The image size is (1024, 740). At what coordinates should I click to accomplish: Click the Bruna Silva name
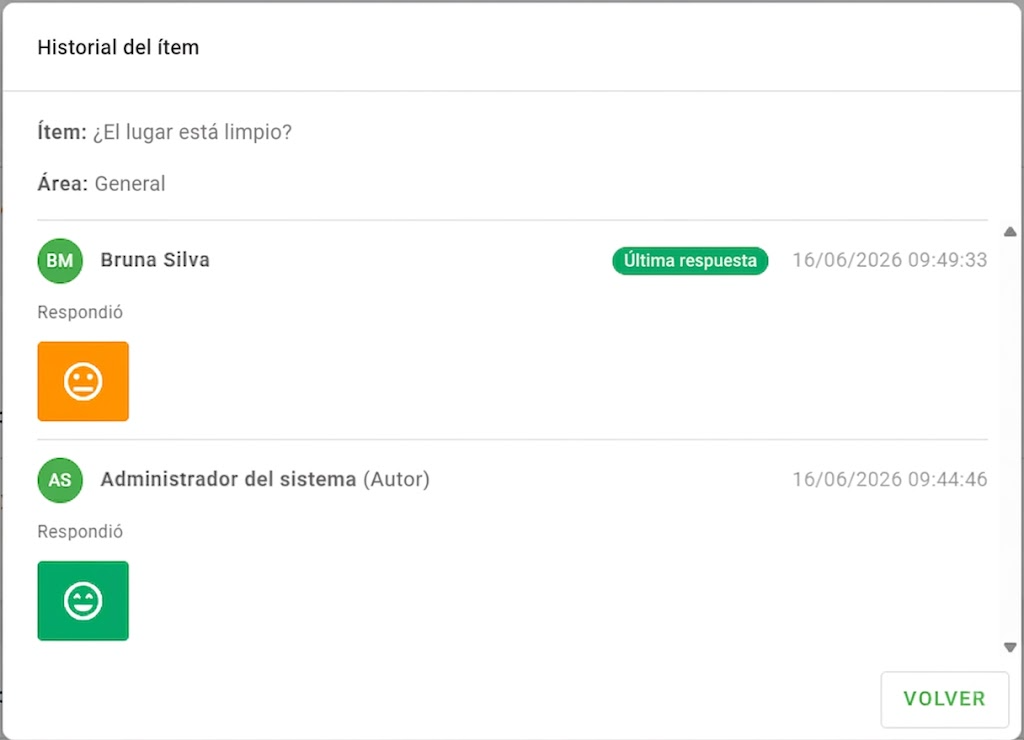(x=155, y=260)
